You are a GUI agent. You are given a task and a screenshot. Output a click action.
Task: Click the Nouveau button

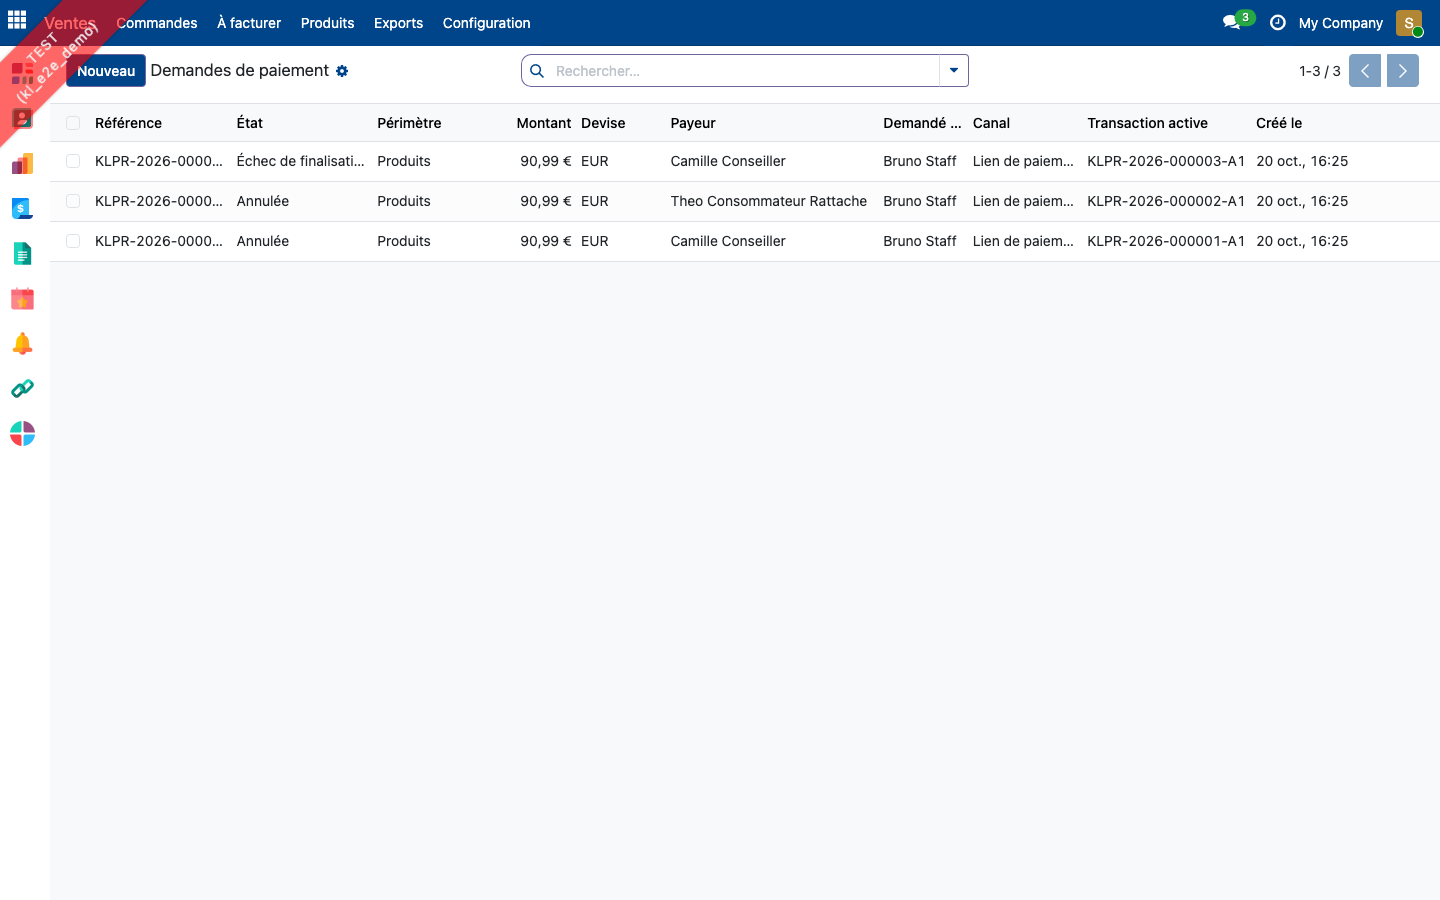pos(106,71)
